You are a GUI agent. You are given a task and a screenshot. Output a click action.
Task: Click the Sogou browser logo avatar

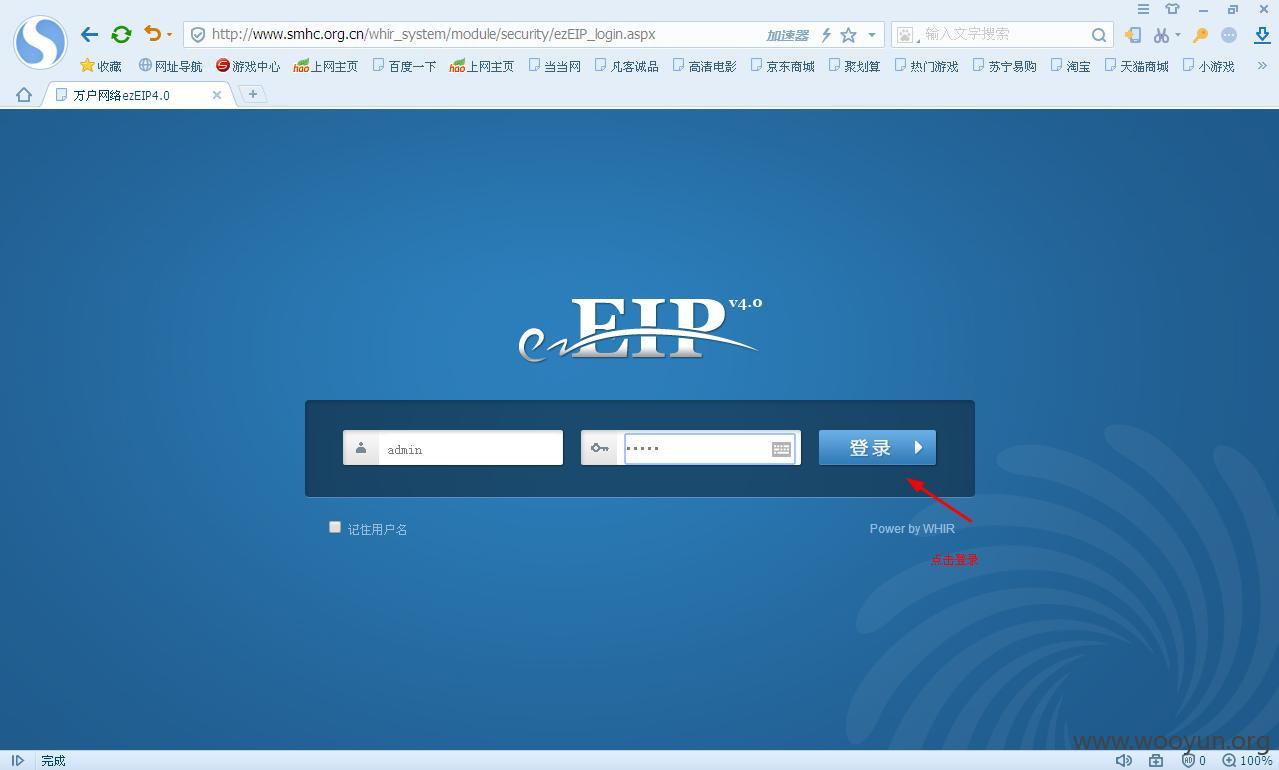(40, 42)
